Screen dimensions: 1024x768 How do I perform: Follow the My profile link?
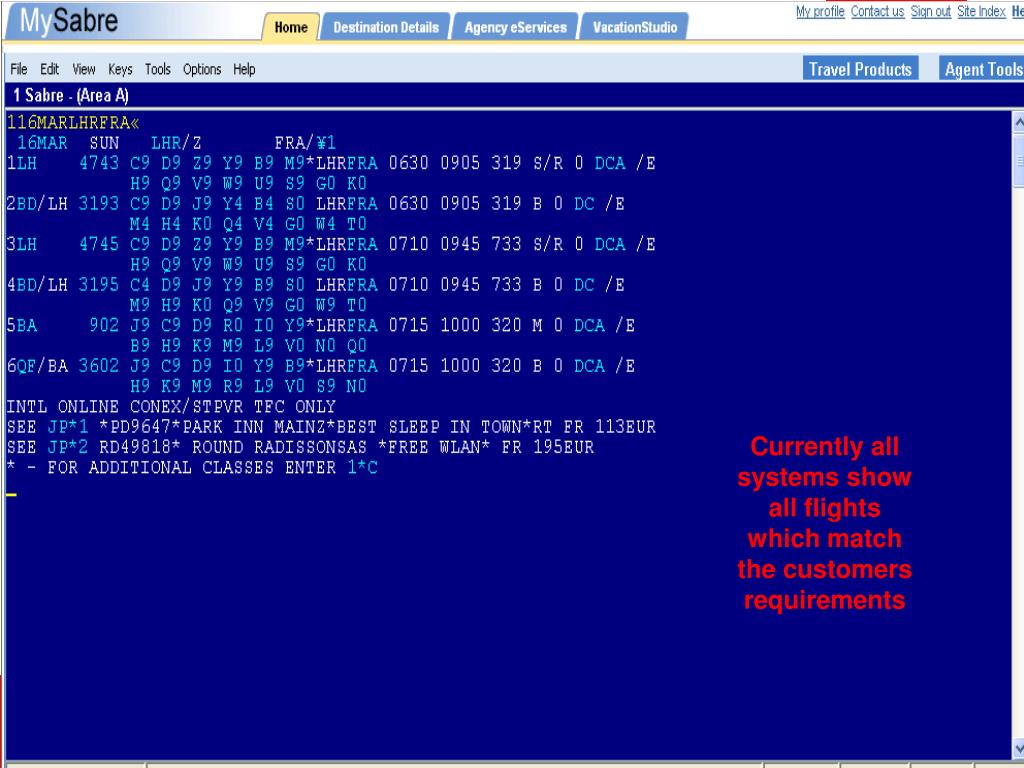820,11
